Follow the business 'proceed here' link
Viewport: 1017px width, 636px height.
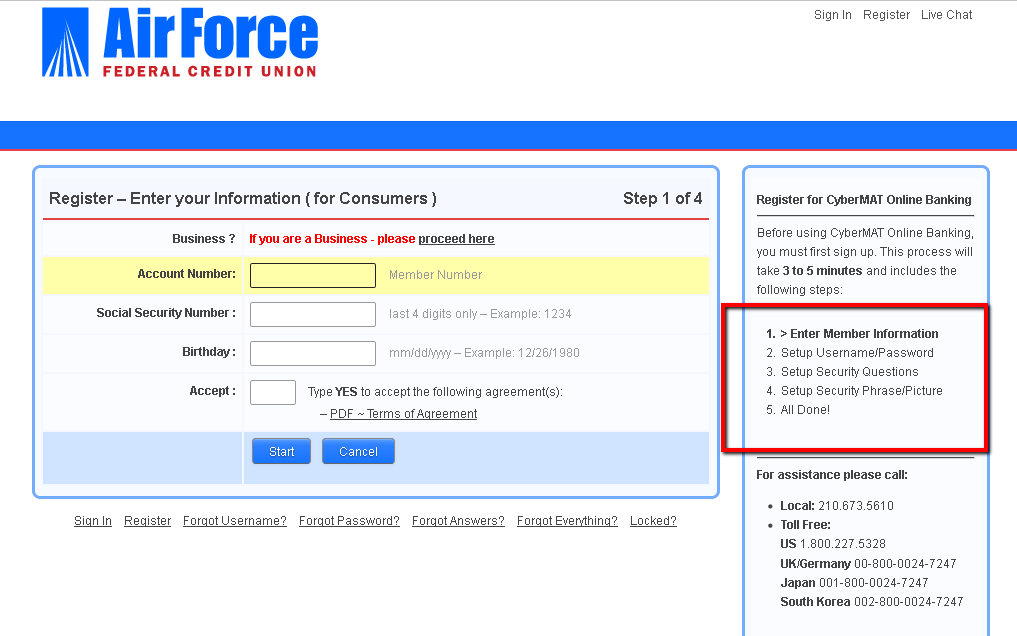point(456,239)
